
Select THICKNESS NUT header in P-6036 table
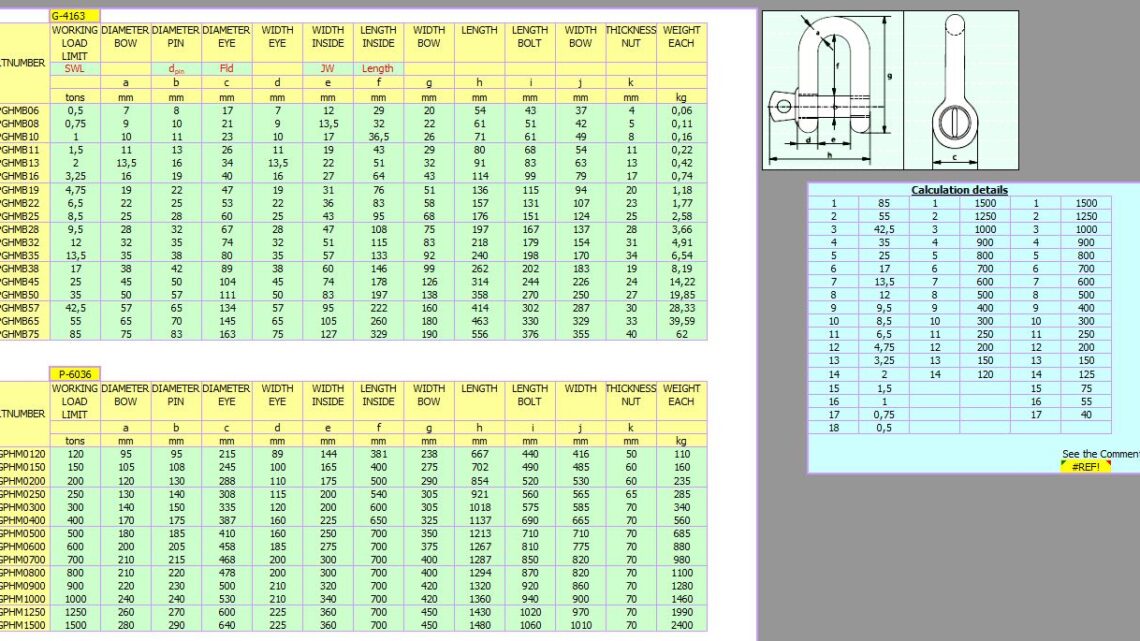pyautogui.click(x=631, y=395)
